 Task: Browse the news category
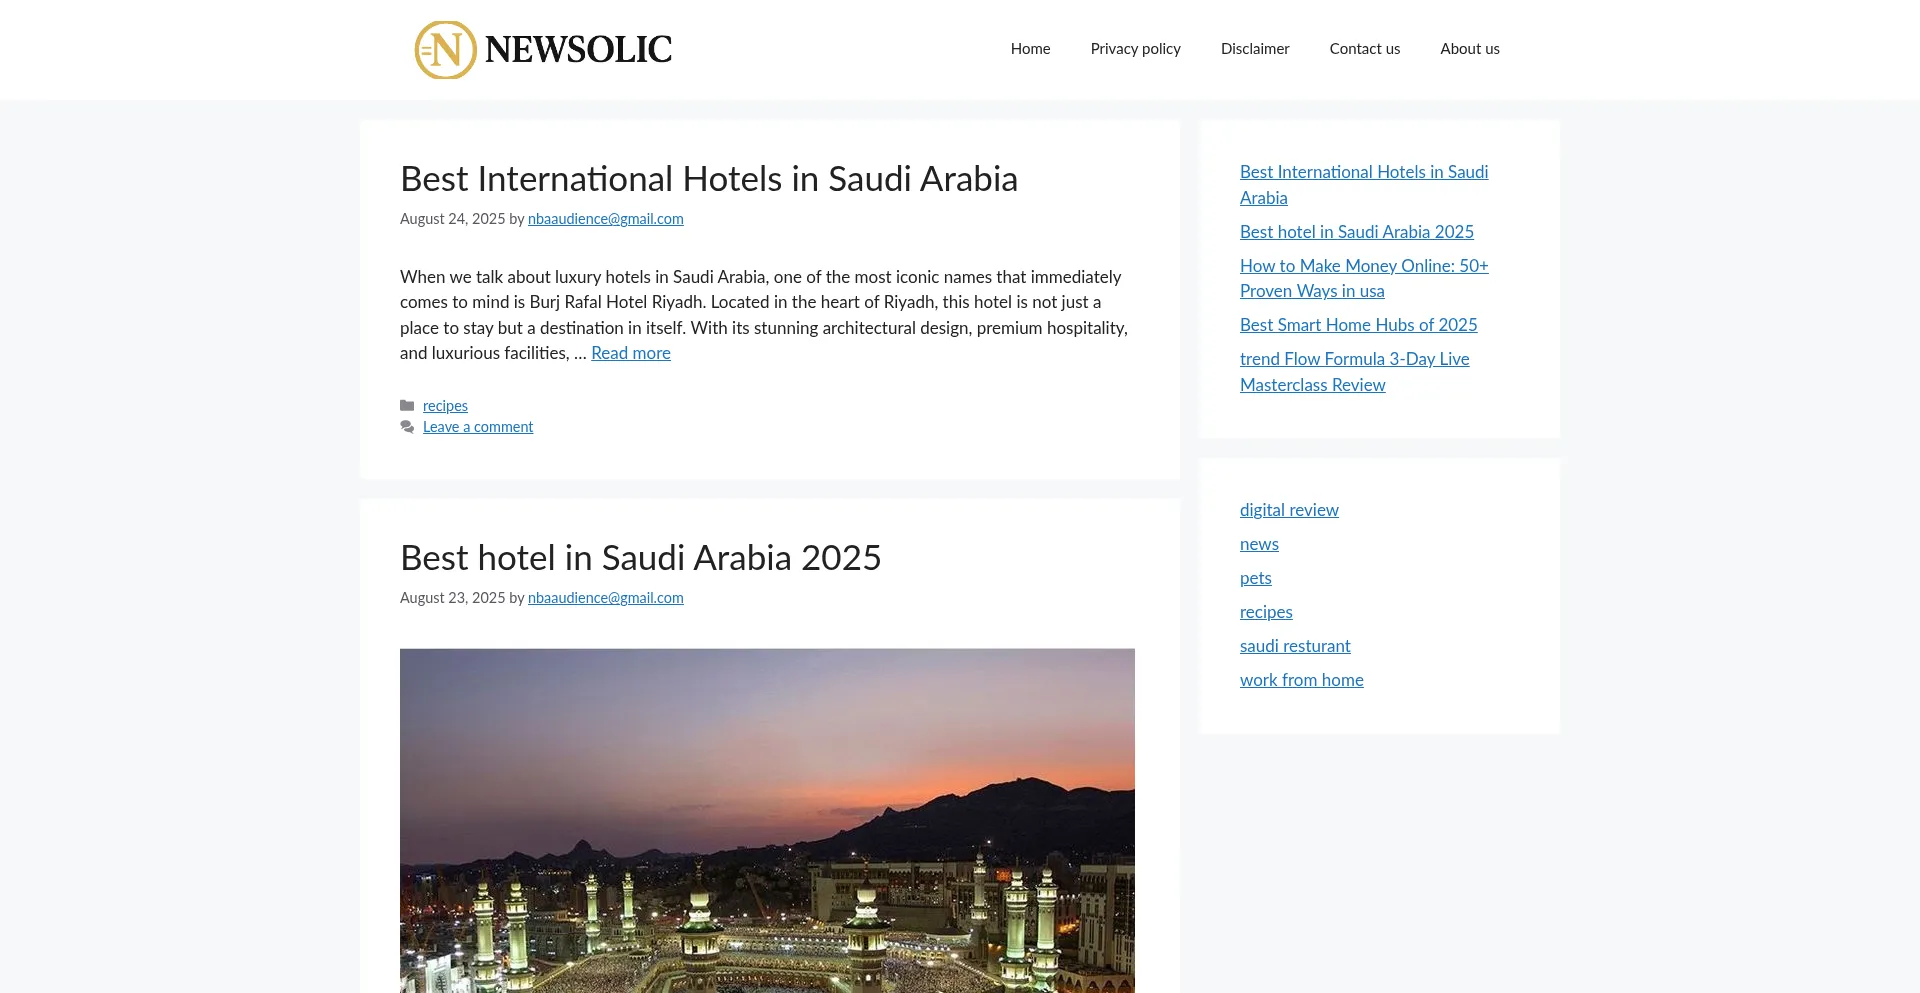point(1259,544)
